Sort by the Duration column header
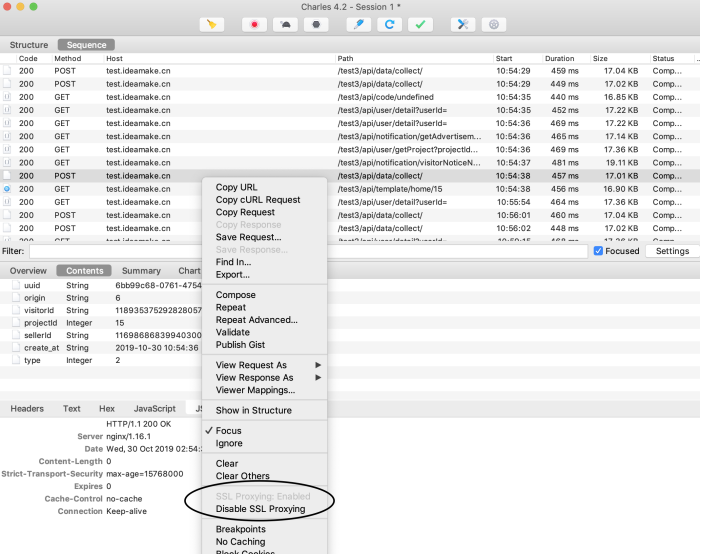 point(559,59)
